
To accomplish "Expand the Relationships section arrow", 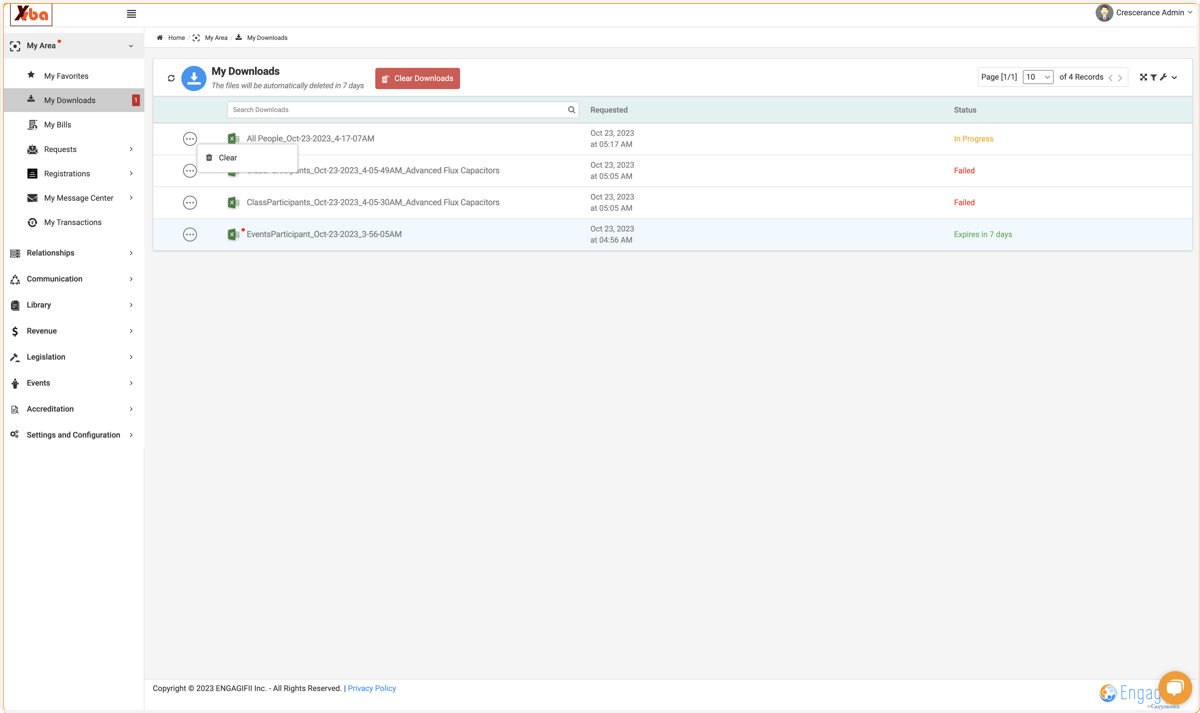I will [x=131, y=253].
